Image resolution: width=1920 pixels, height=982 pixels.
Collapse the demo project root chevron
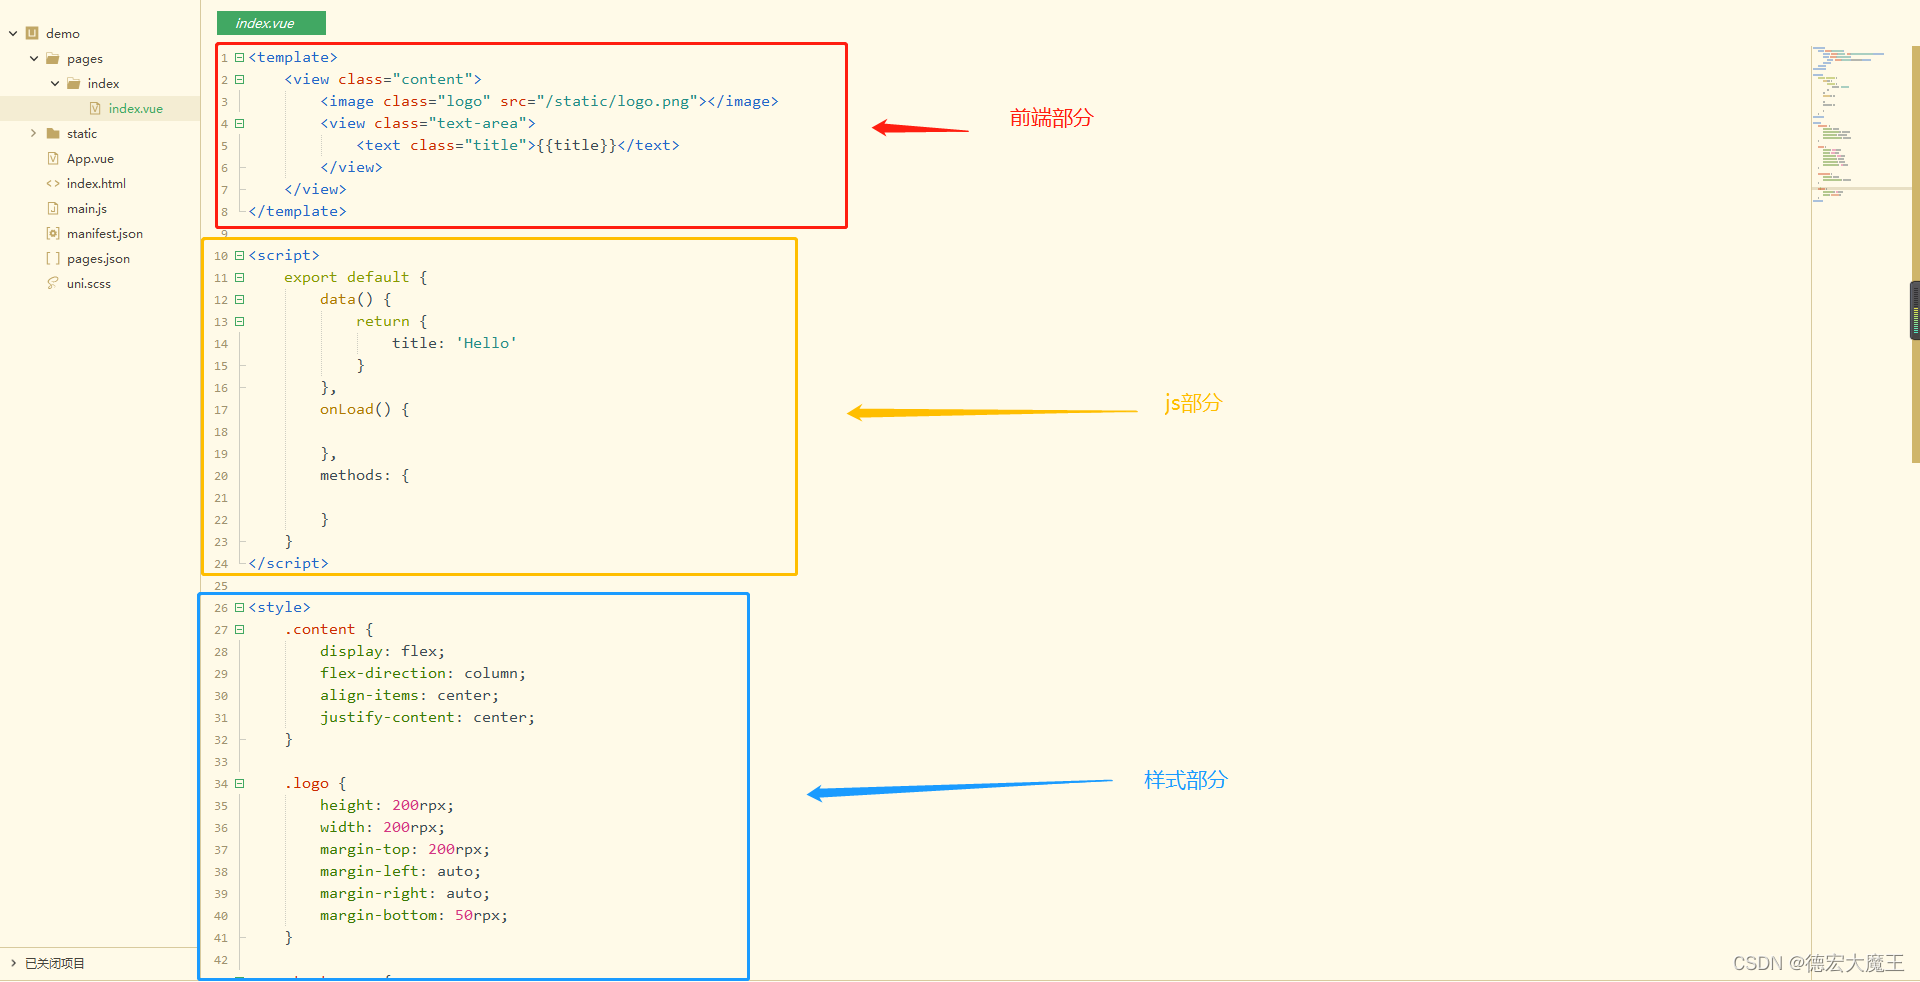[x=13, y=34]
